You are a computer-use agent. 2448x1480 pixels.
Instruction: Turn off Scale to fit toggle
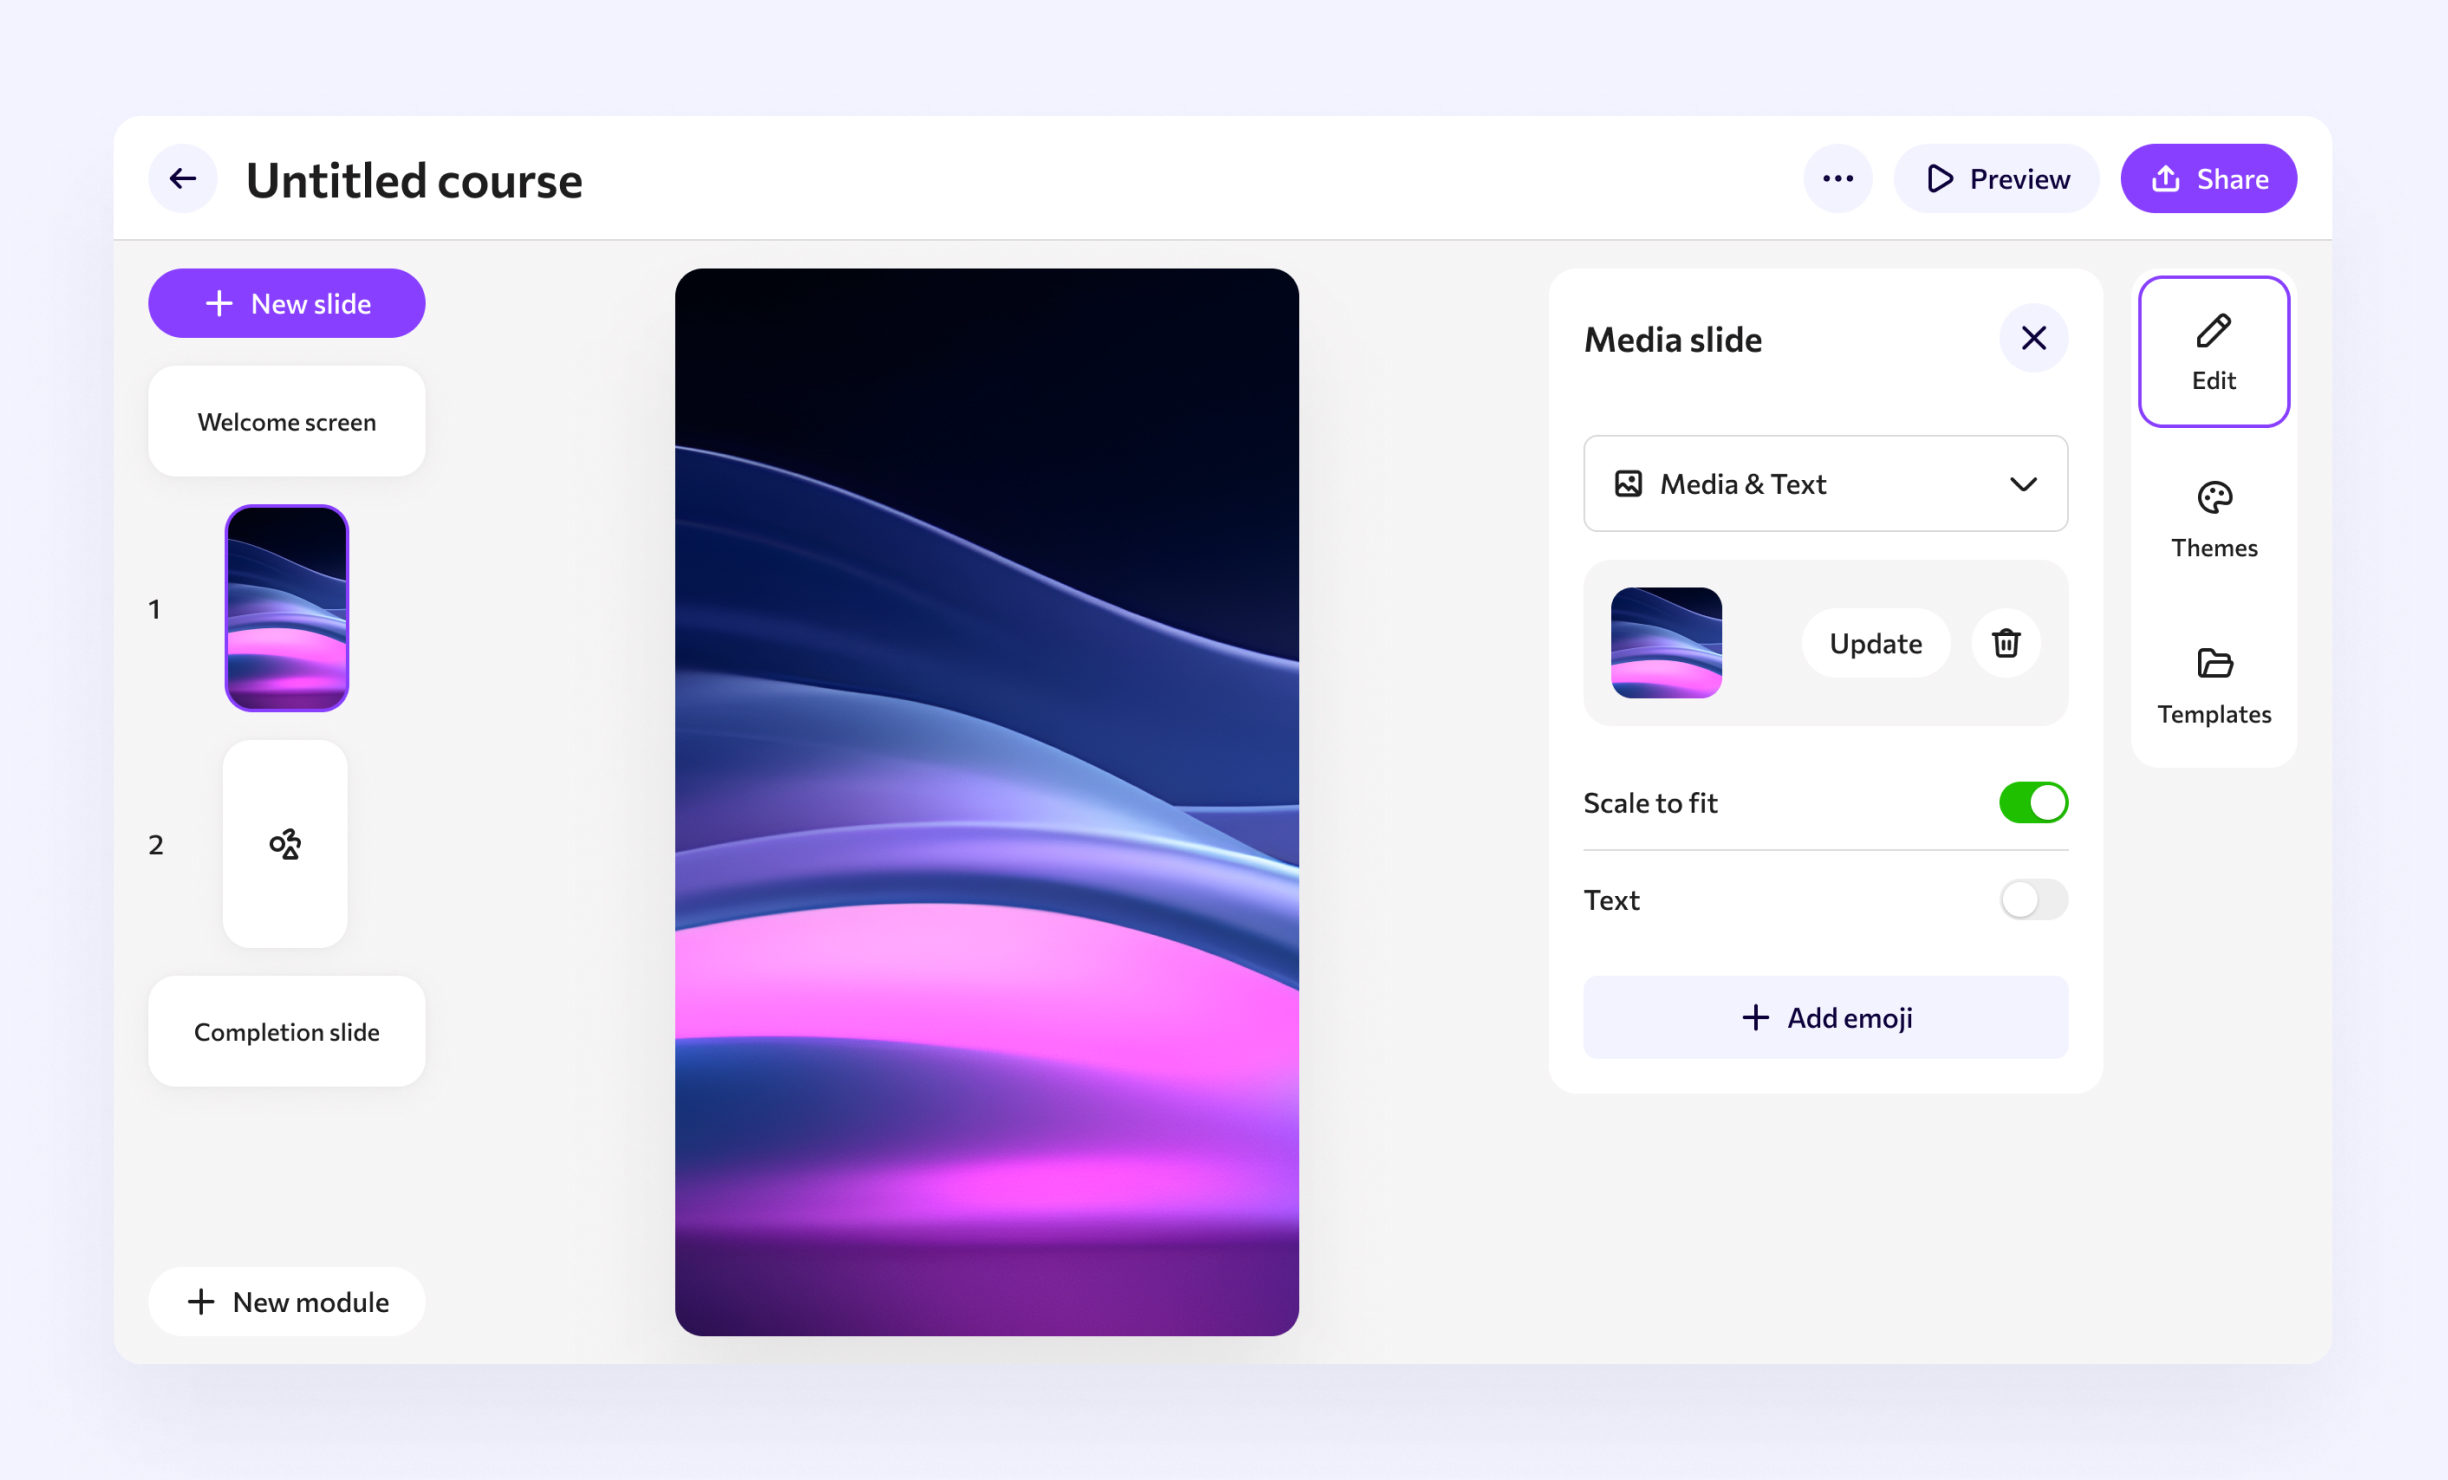coord(2033,802)
